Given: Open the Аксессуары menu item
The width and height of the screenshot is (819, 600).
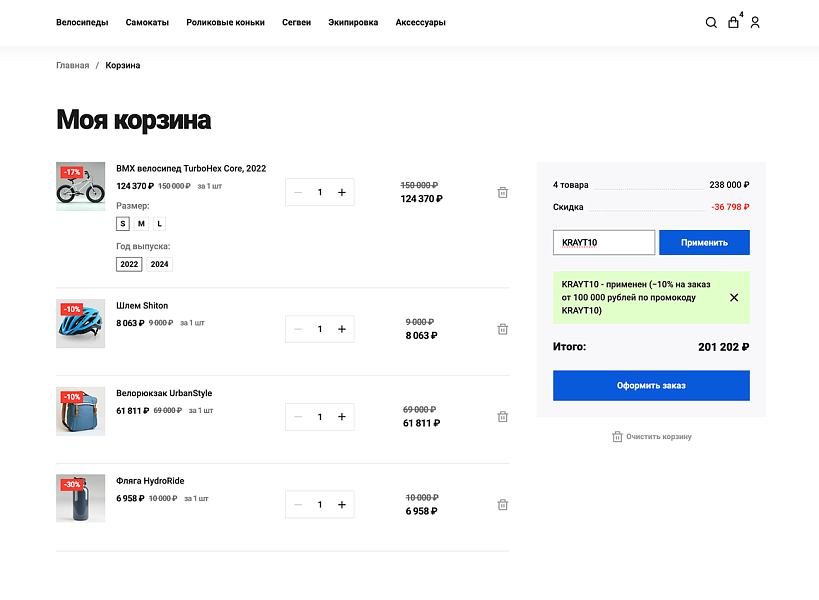Looking at the screenshot, I should 420,22.
